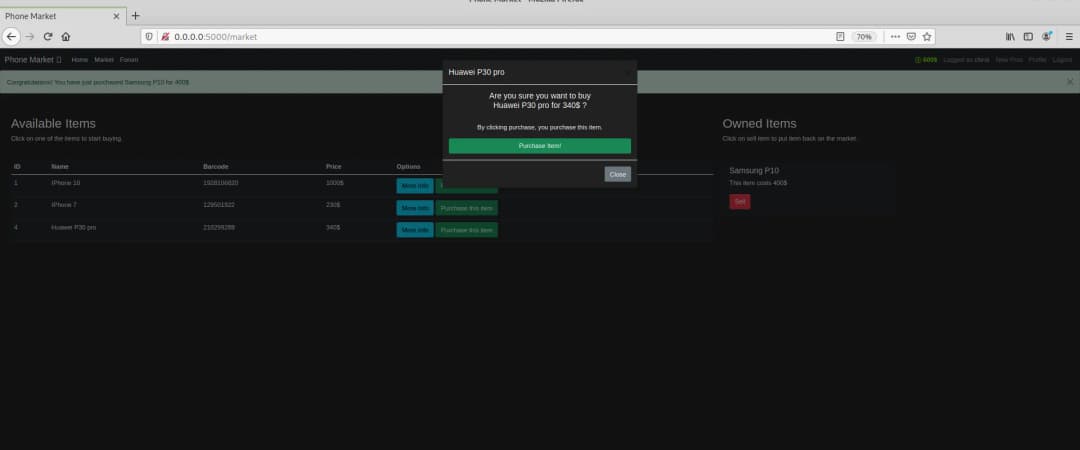The width and height of the screenshot is (1080, 450).
Task: Reset the 70% zoom level badge
Action: (864, 37)
